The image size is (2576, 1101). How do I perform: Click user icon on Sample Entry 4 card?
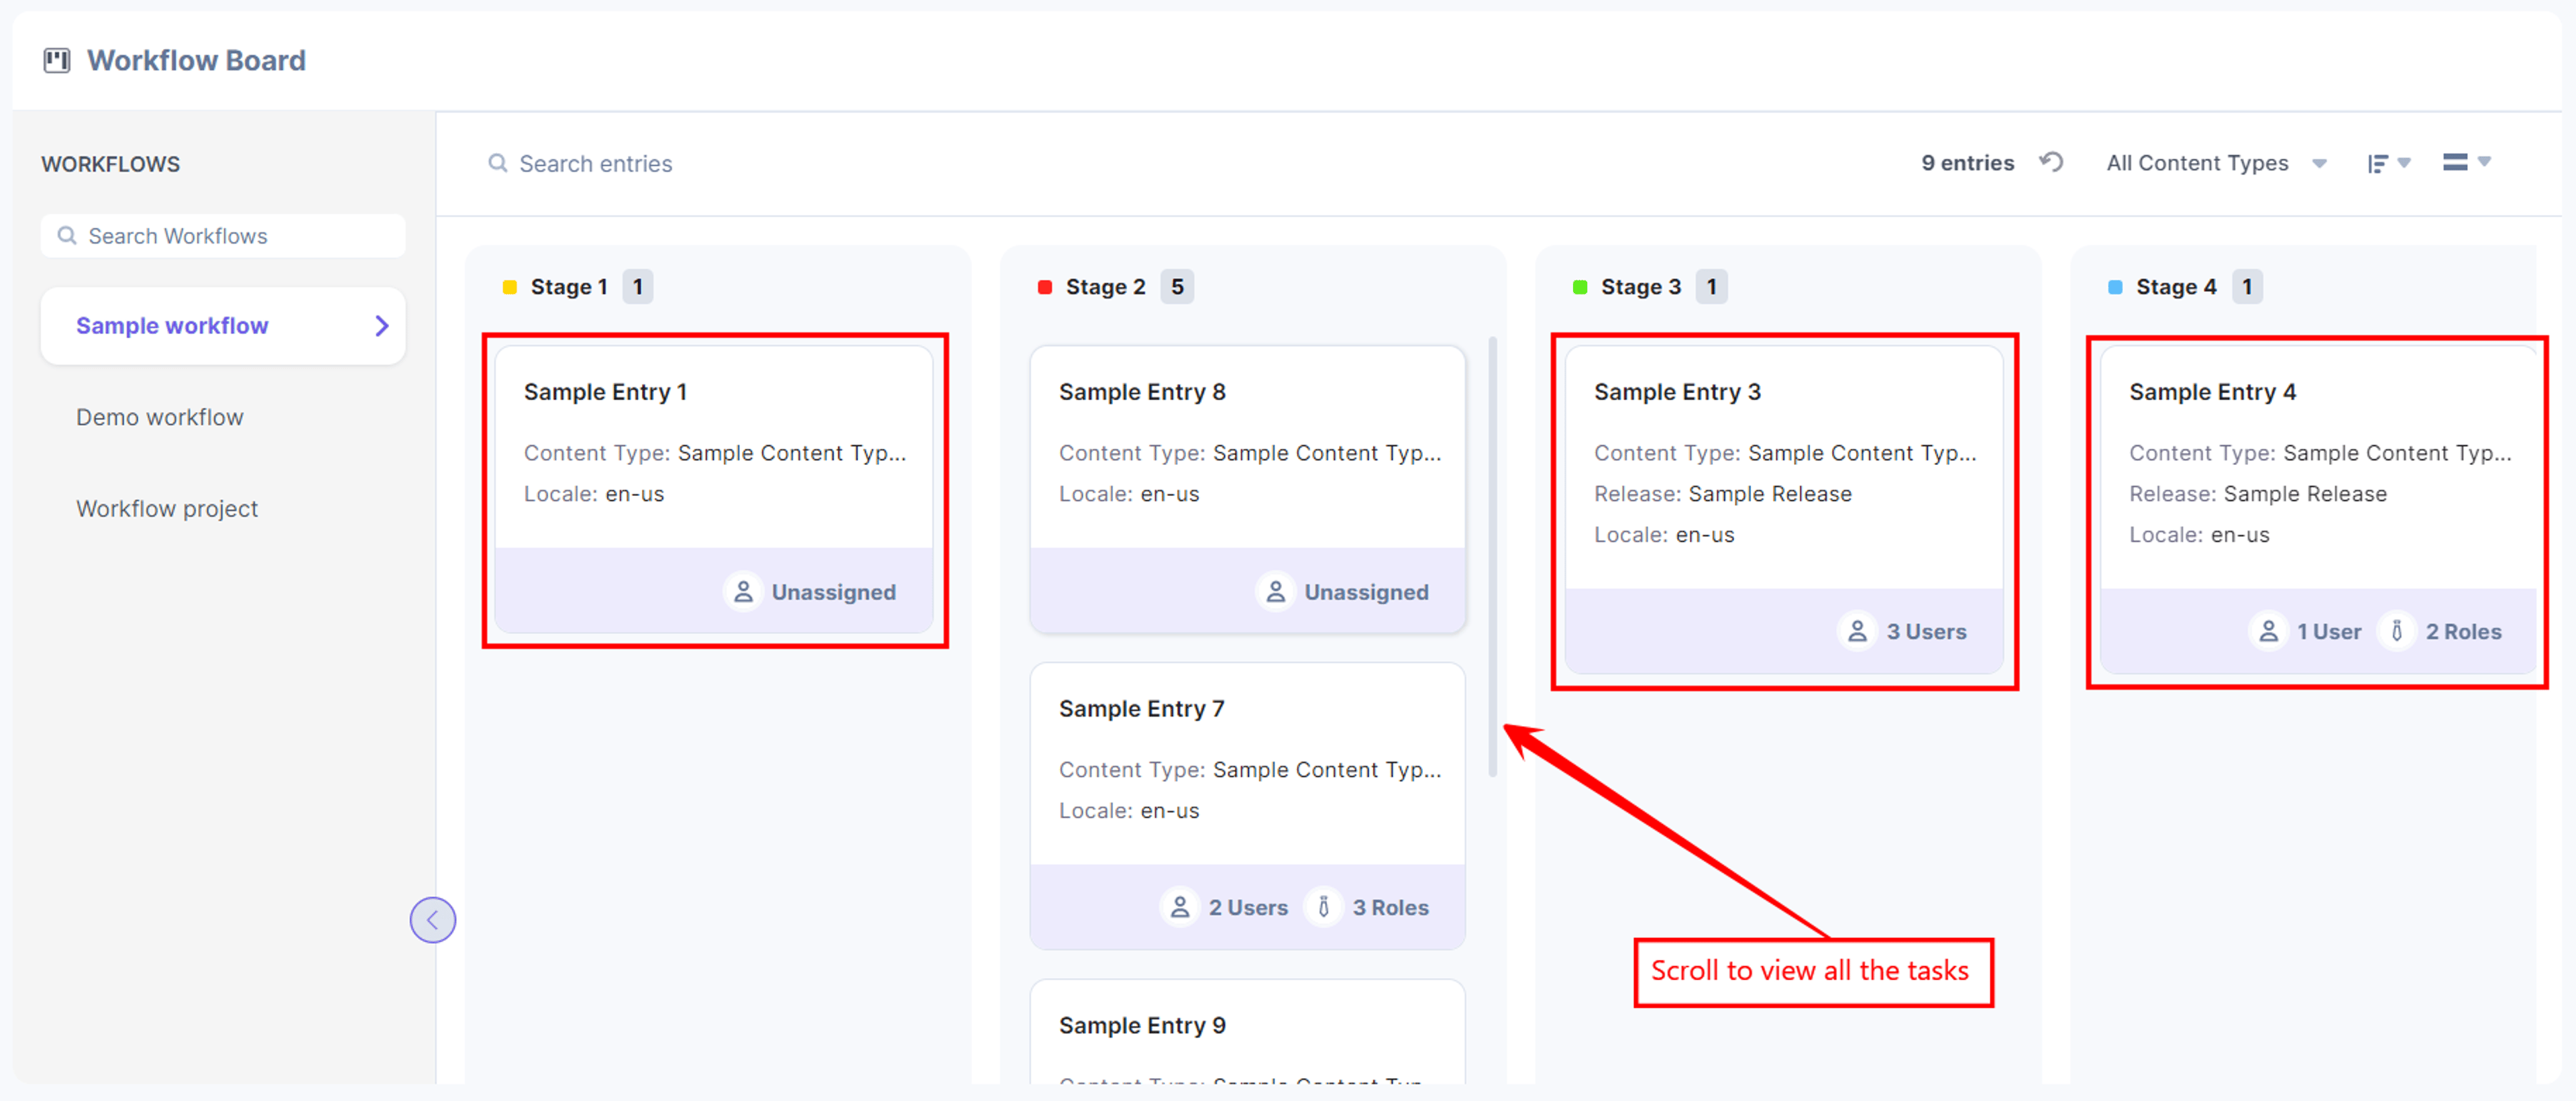(2268, 631)
